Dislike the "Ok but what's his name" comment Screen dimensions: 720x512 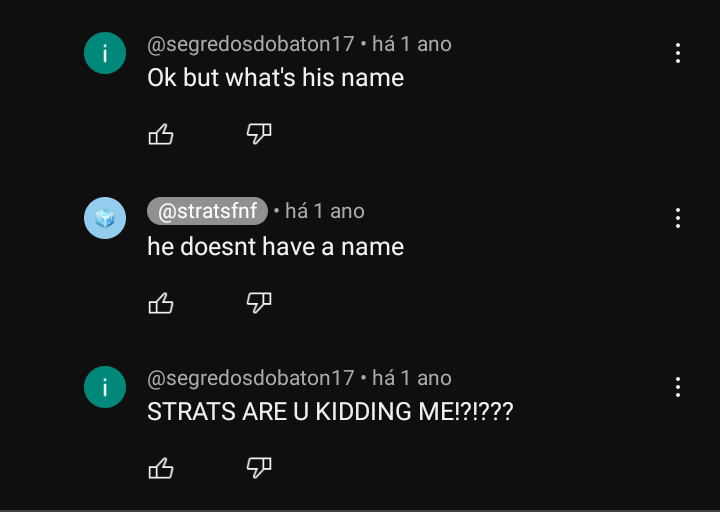[259, 134]
